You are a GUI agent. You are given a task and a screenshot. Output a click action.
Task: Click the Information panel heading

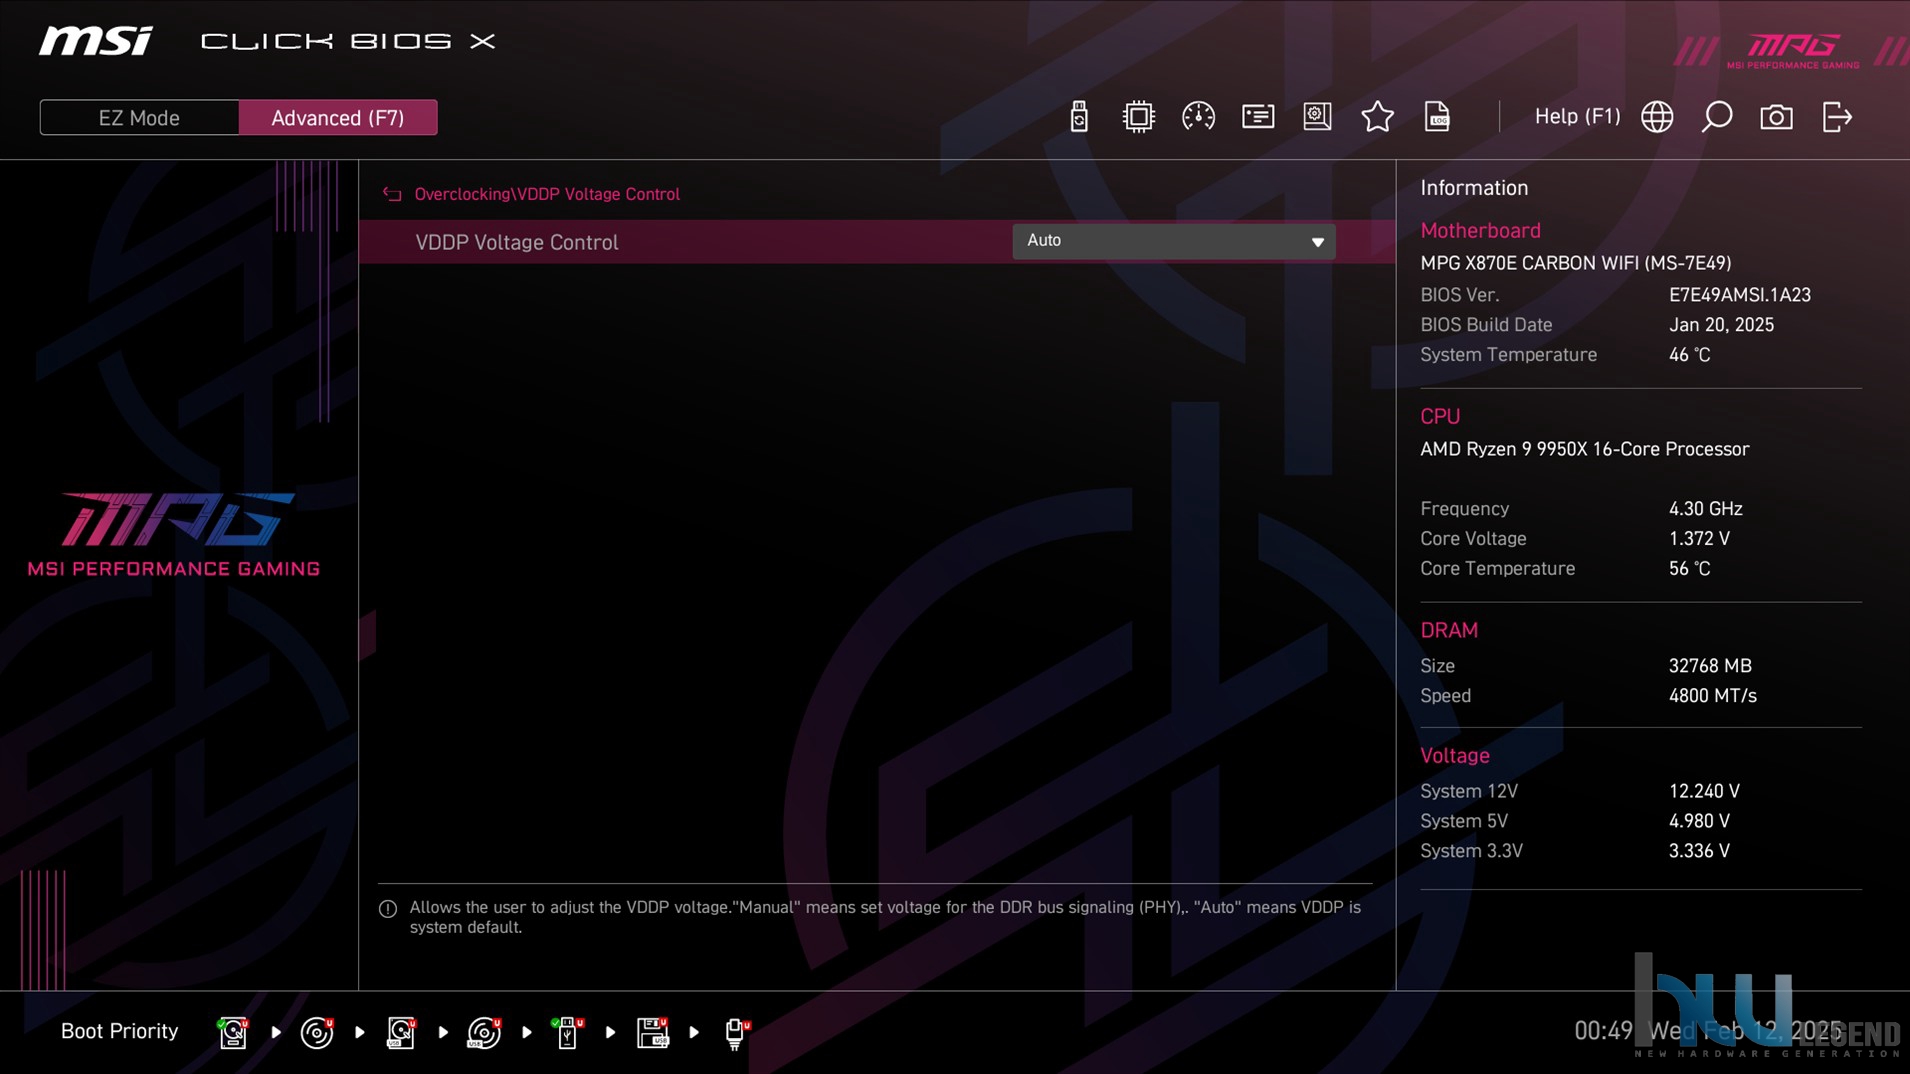click(x=1474, y=188)
